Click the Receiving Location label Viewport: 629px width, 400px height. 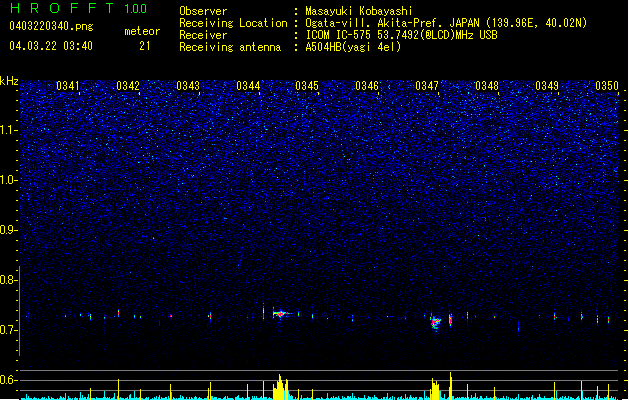pyautogui.click(x=233, y=23)
